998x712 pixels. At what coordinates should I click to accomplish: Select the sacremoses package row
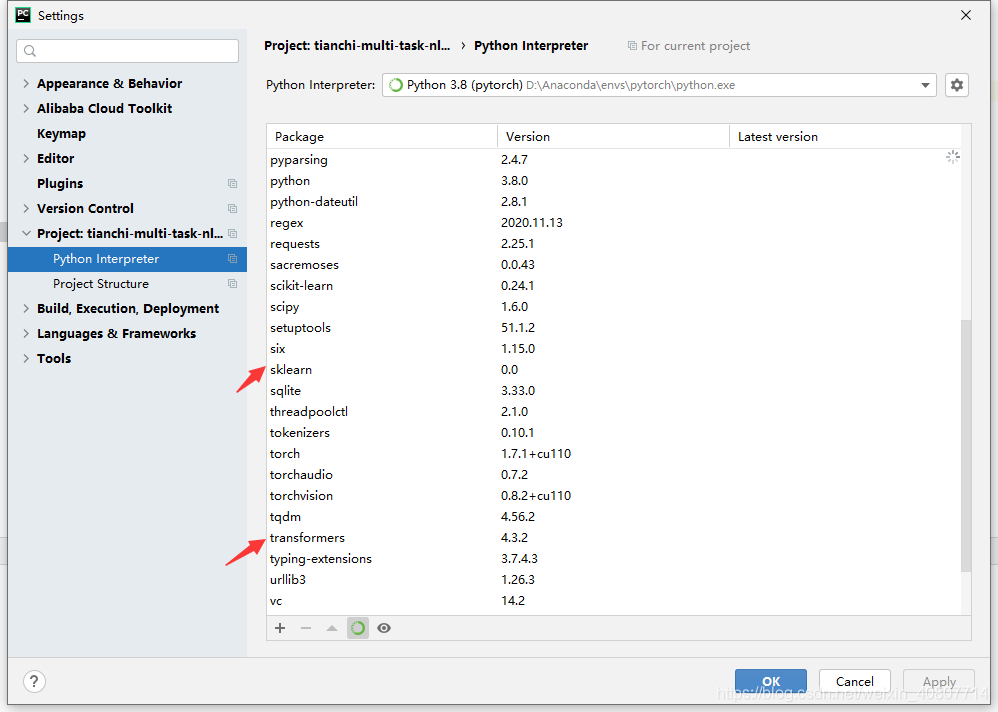[x=614, y=265]
